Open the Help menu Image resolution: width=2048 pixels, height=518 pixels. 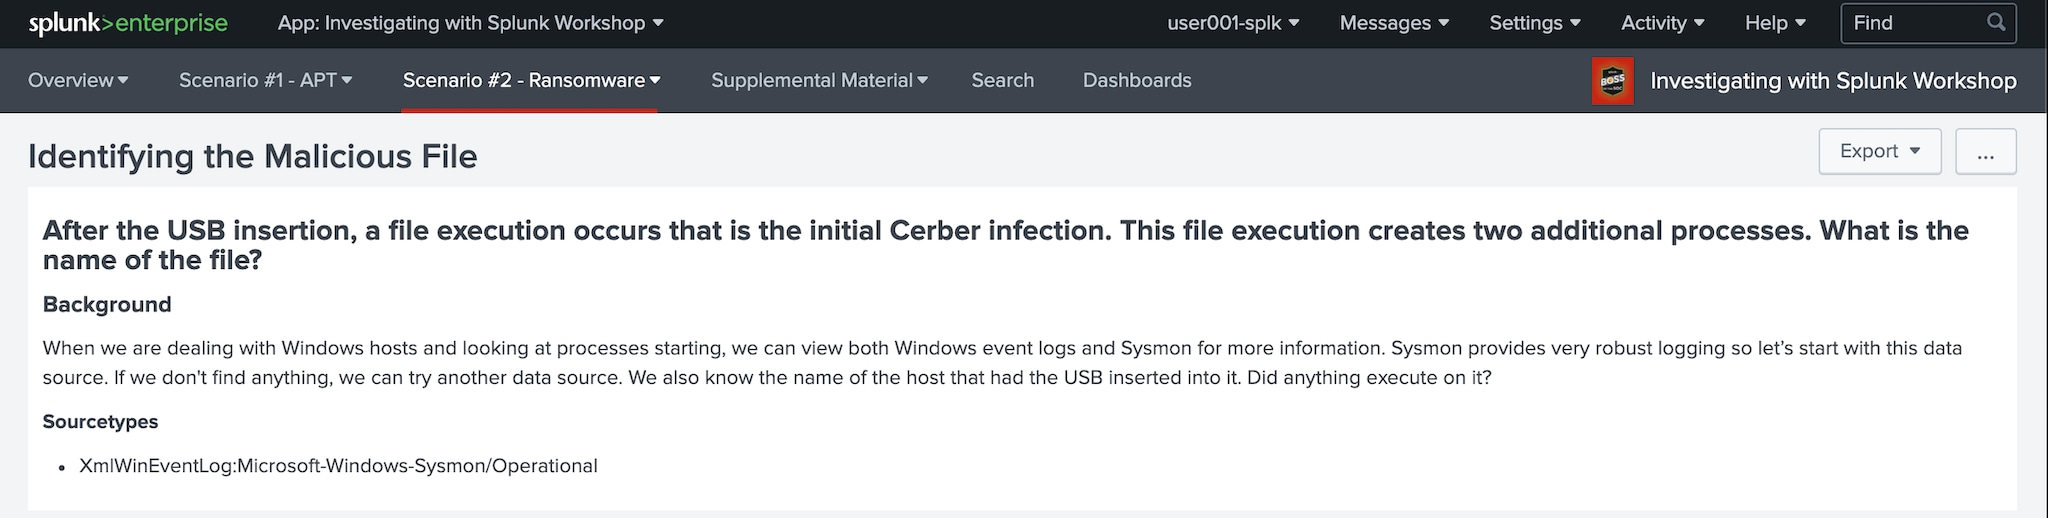(1775, 23)
